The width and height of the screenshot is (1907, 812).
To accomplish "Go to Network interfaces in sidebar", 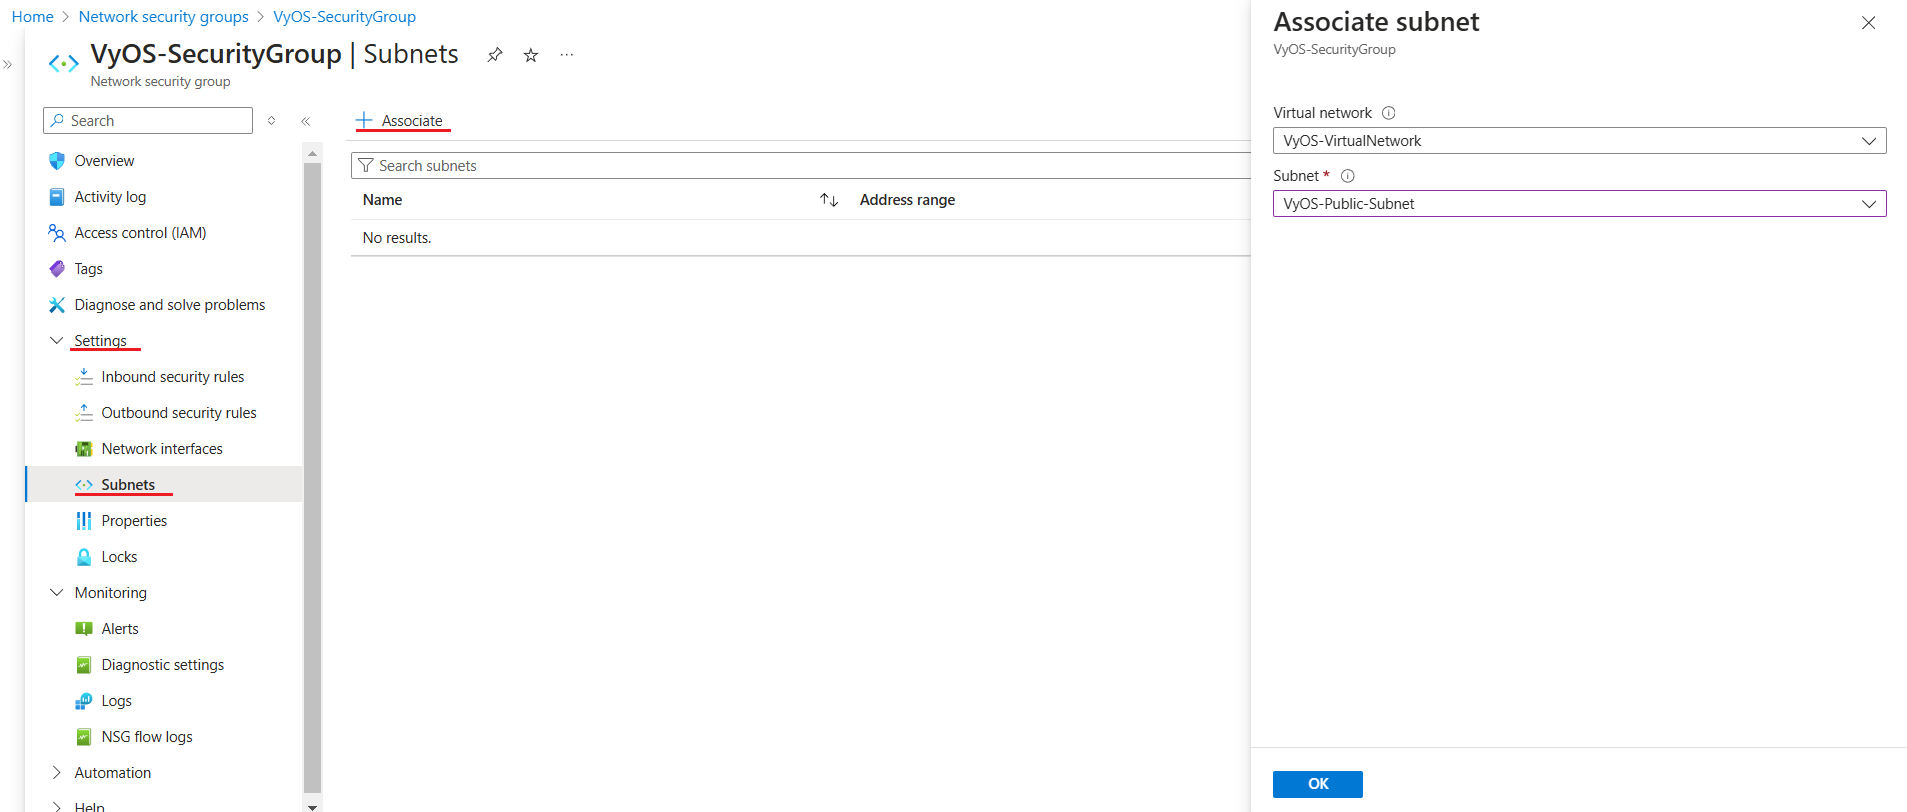I will [x=161, y=449].
